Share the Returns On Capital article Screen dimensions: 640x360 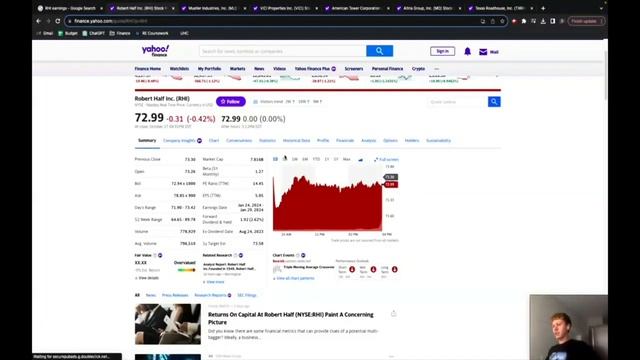pyautogui.click(x=393, y=313)
